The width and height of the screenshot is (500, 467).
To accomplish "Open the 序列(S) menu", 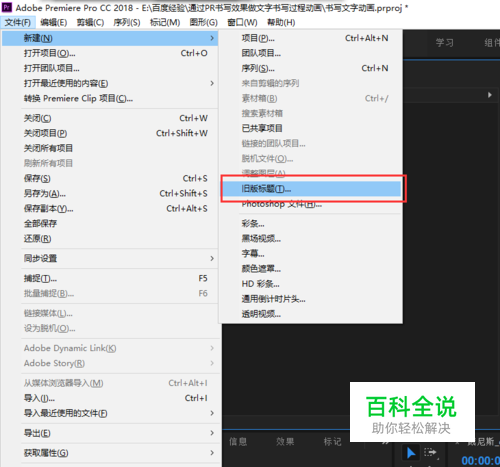I will [x=127, y=23].
